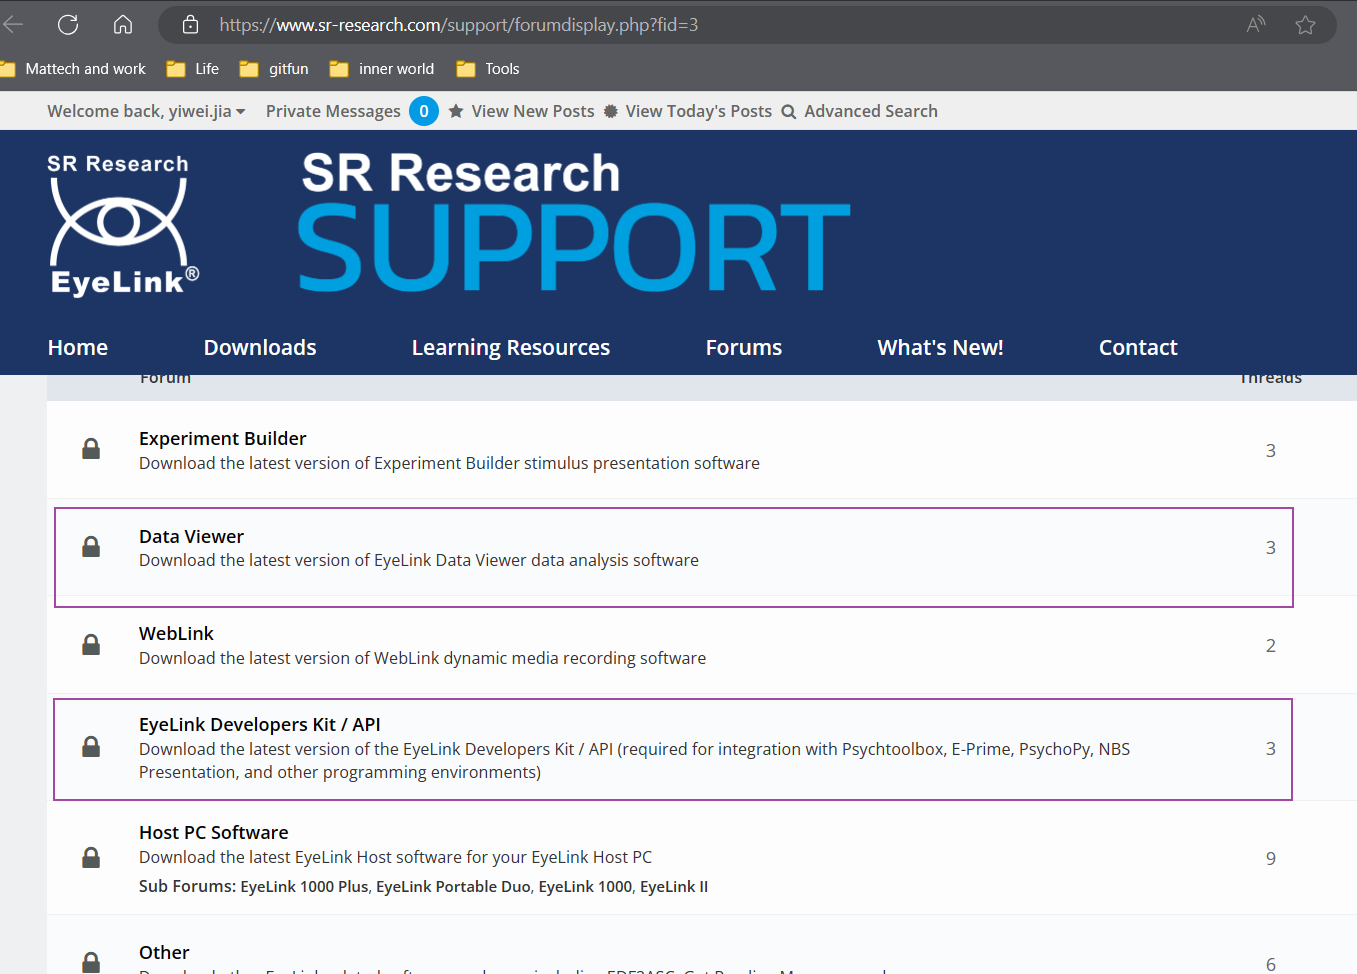Viewport: 1357px width, 974px height.
Task: Click the burst icon beside View Today's Posts
Action: 611,111
